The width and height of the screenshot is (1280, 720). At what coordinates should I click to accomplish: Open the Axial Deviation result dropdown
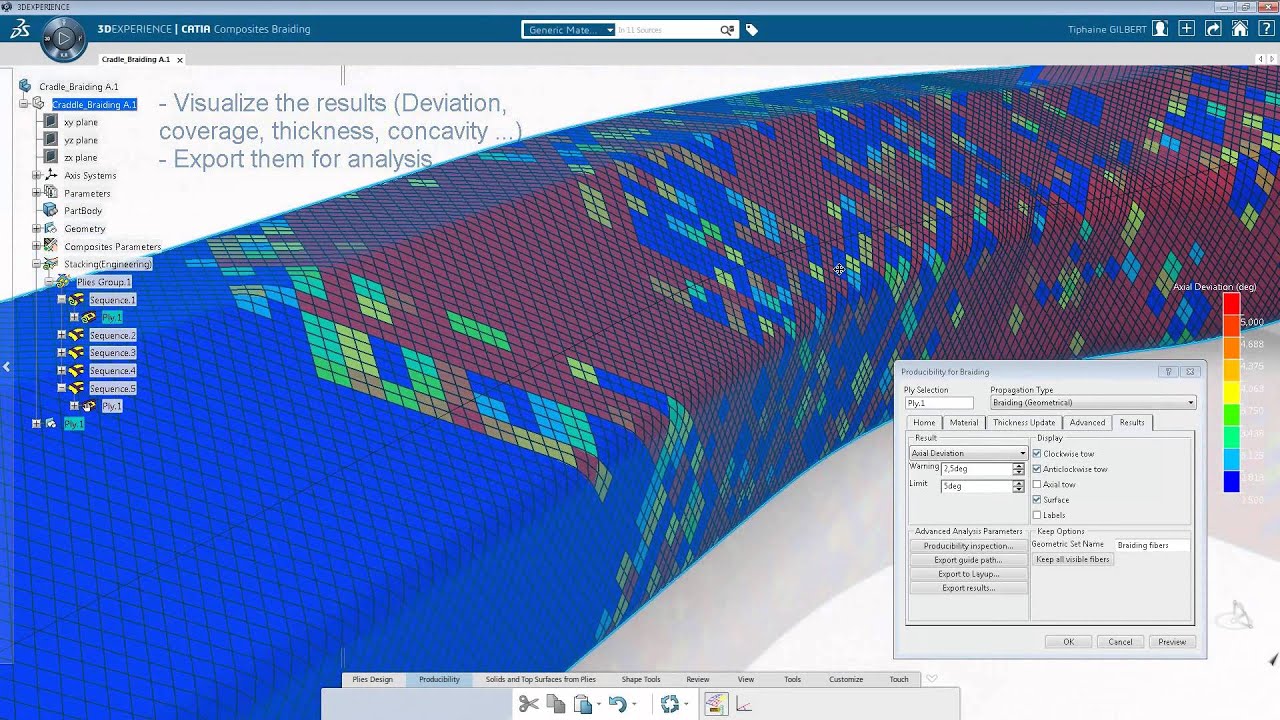click(x=968, y=453)
